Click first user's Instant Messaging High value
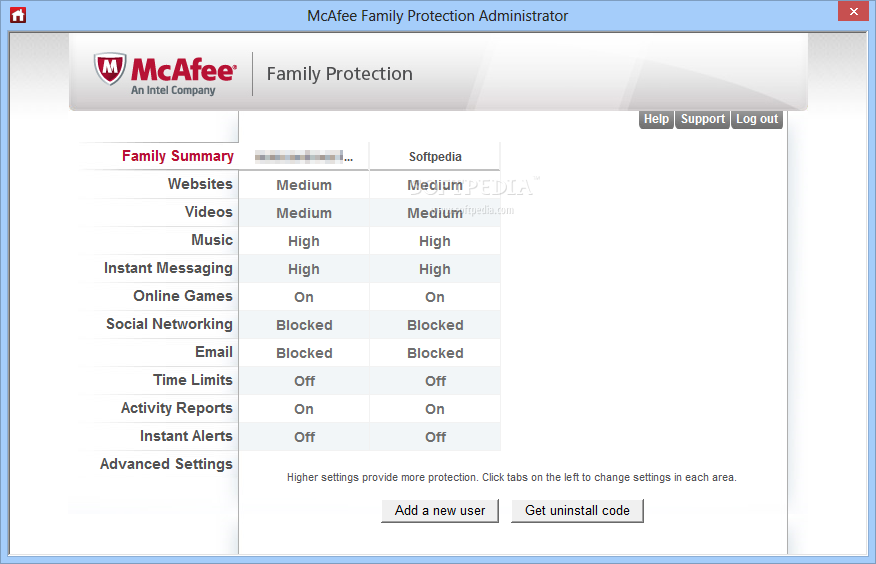Image resolution: width=876 pixels, height=564 pixels. coord(304,269)
